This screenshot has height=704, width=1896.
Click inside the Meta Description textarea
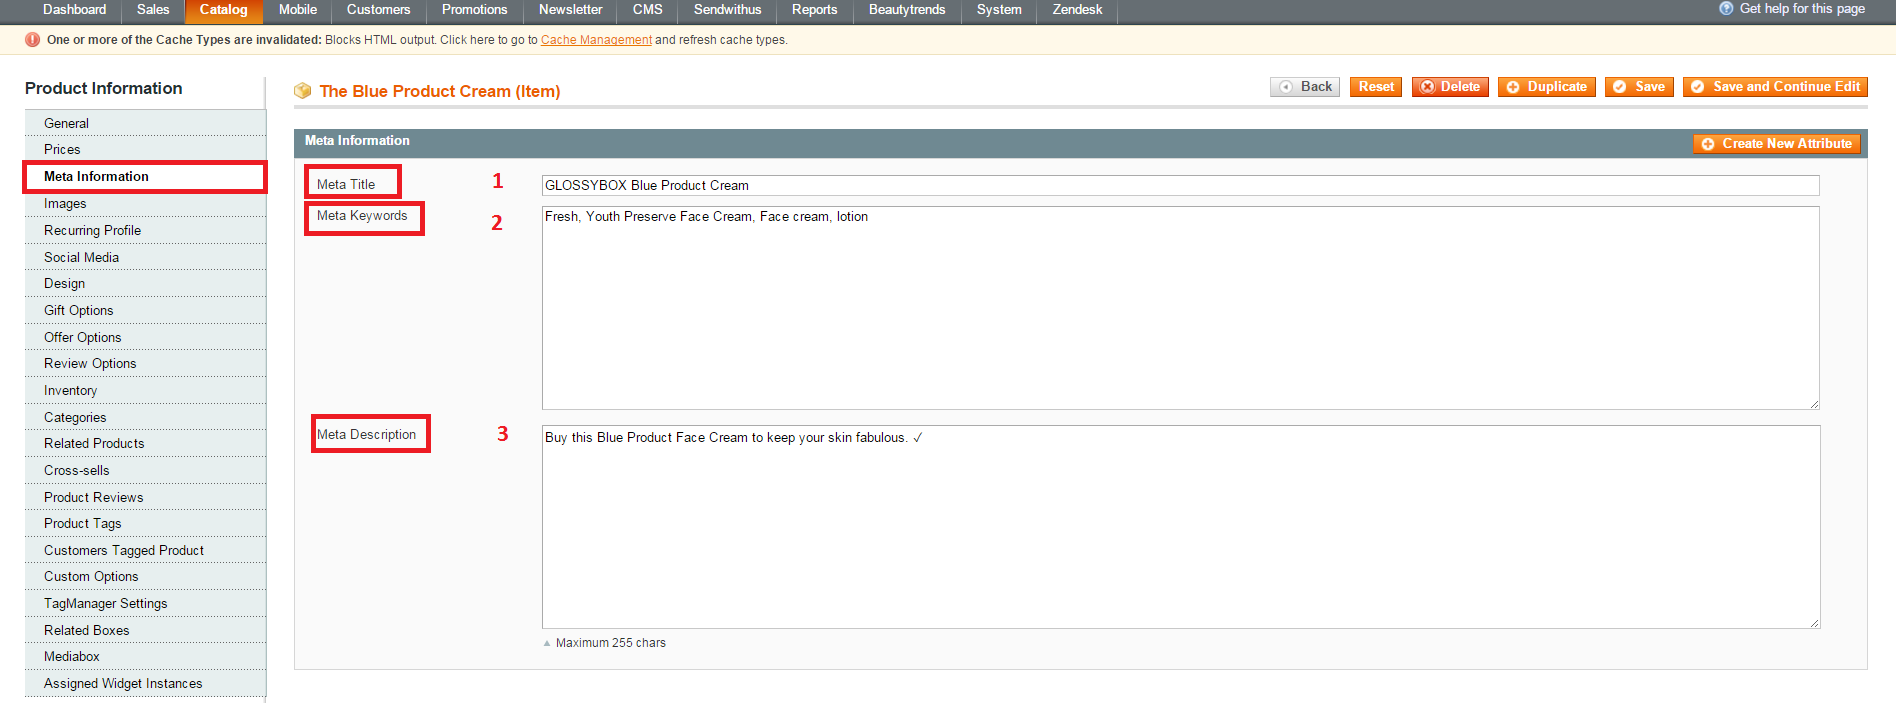pyautogui.click(x=1180, y=527)
